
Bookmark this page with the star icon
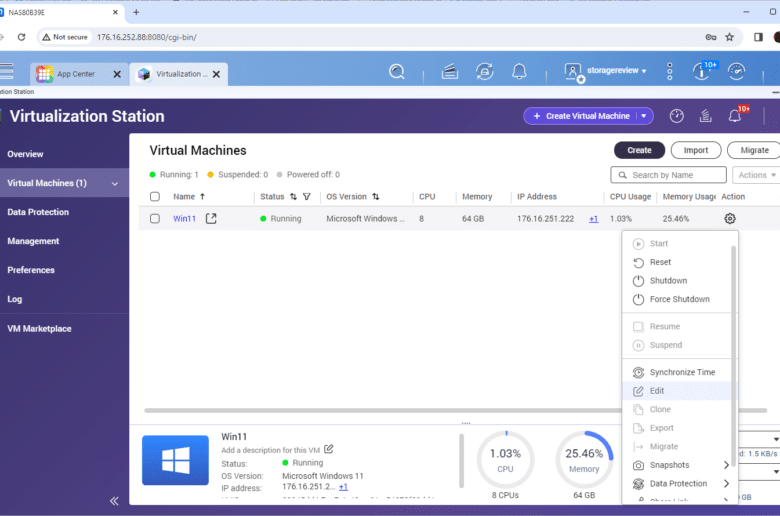tap(729, 37)
